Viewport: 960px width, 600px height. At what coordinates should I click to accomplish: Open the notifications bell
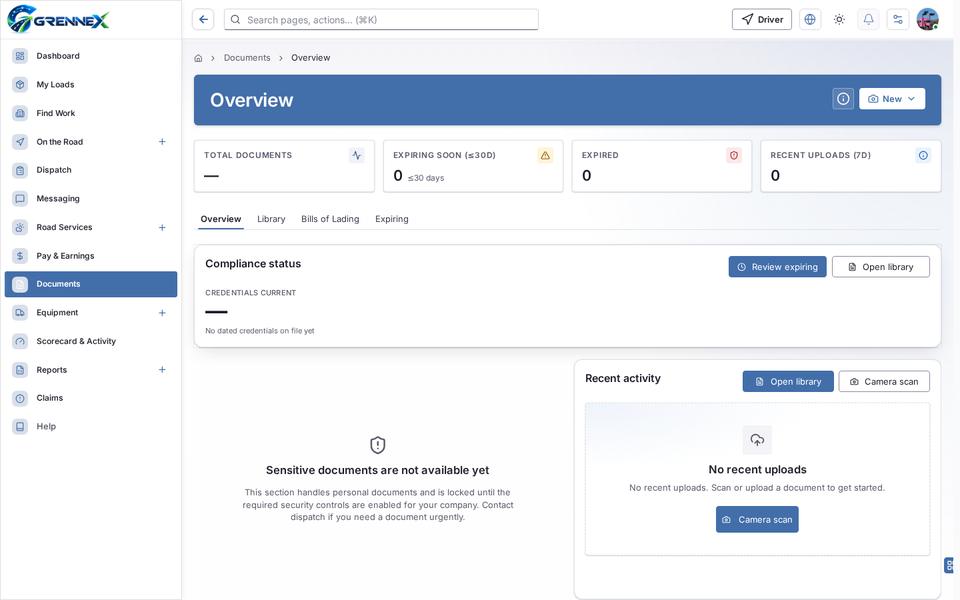tap(868, 20)
